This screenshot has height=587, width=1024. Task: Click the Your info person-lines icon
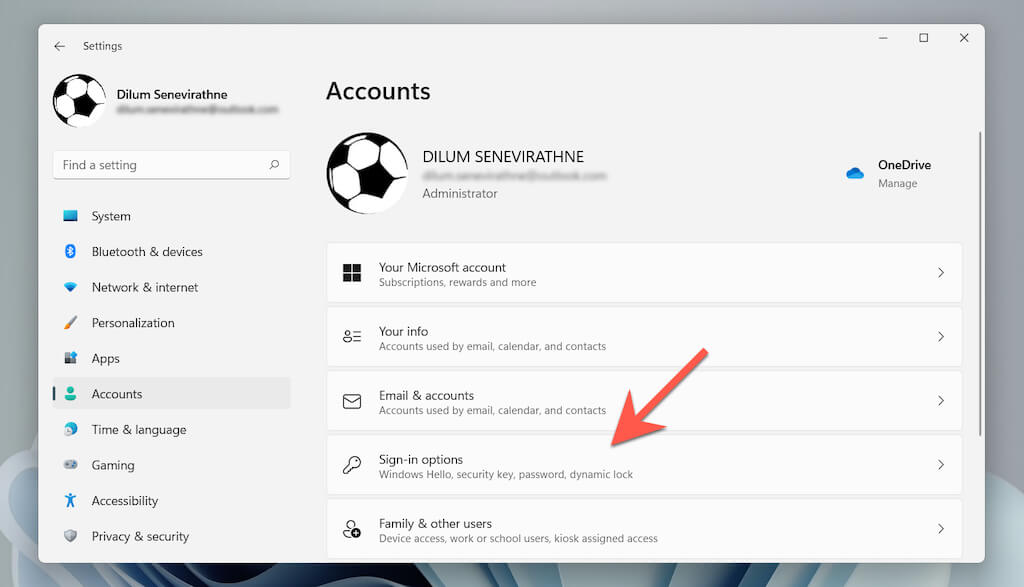pyautogui.click(x=352, y=336)
